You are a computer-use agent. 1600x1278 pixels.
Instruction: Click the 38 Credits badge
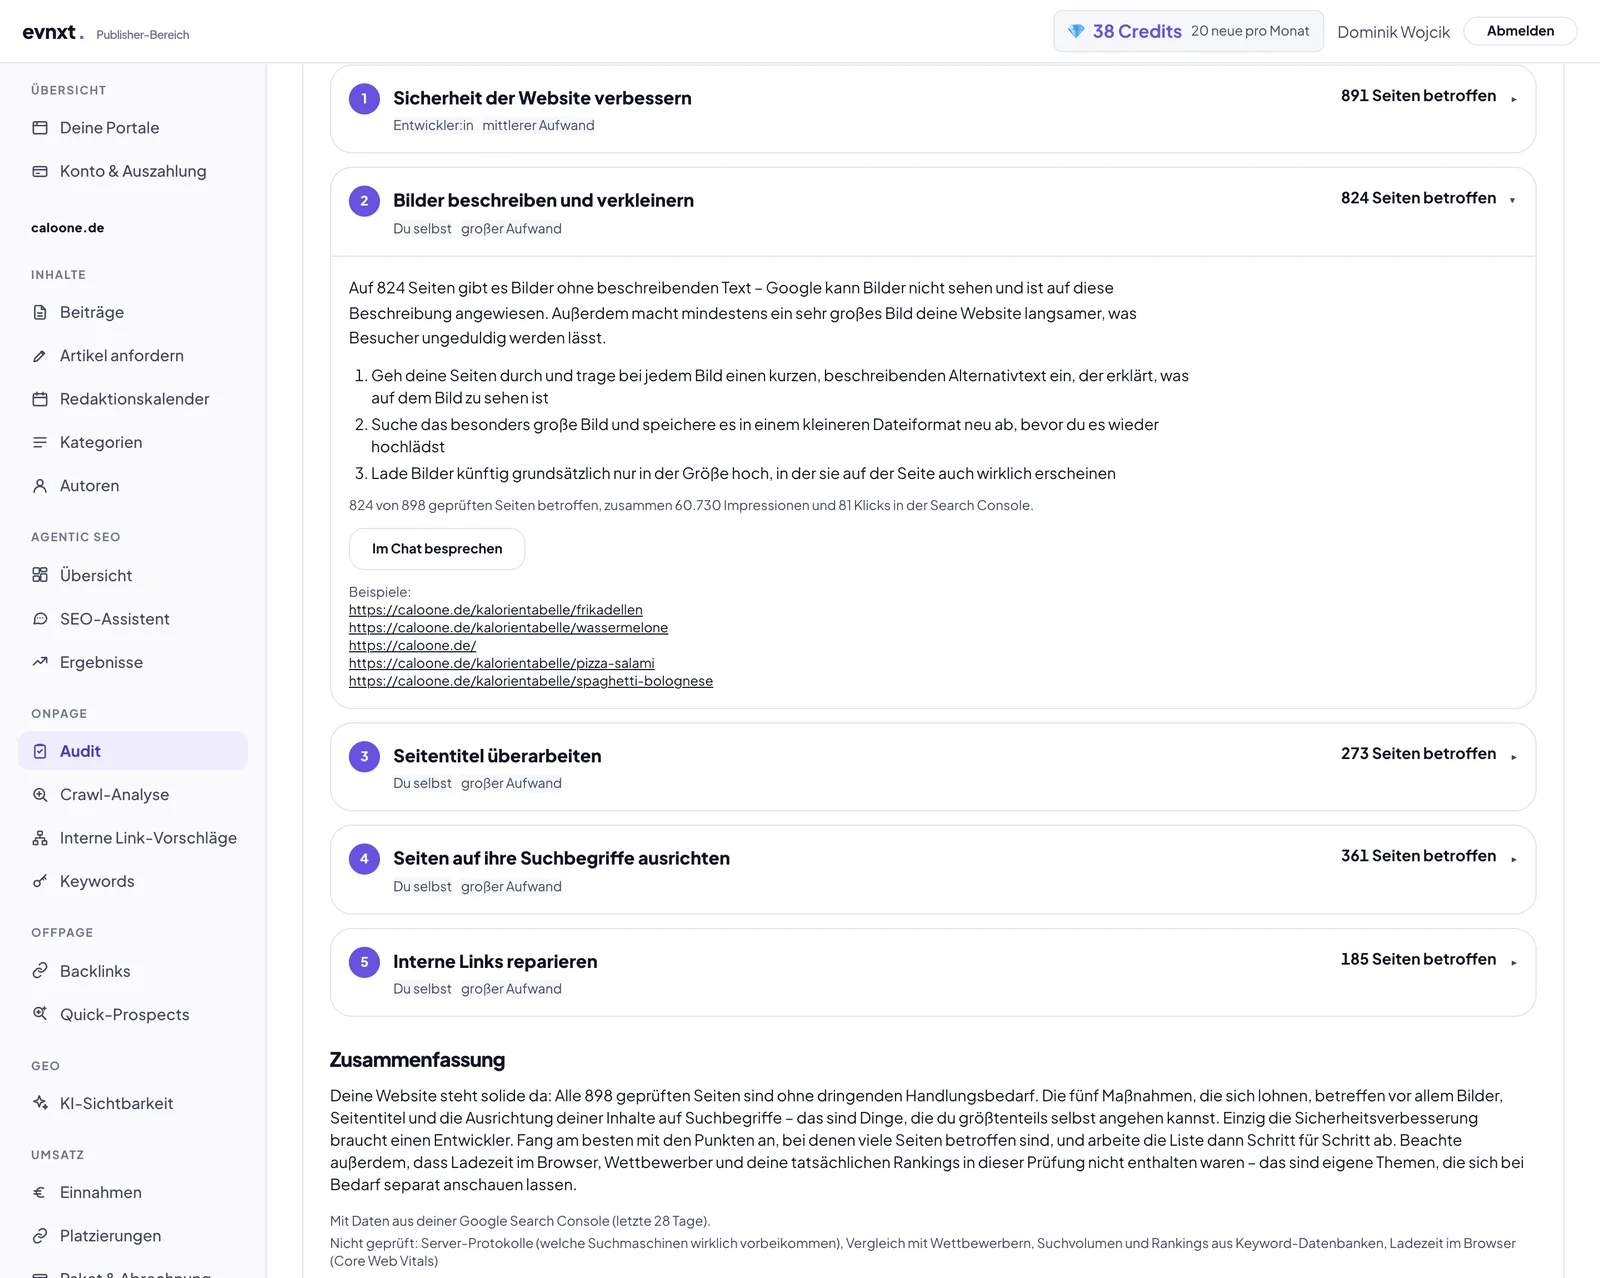1188,31
